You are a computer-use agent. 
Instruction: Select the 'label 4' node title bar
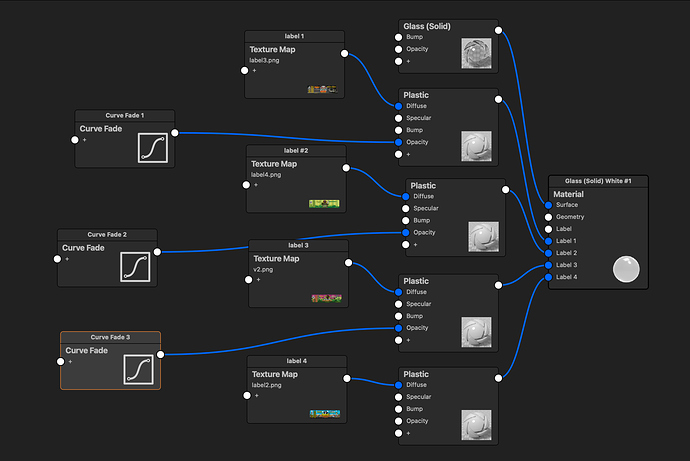coord(297,361)
